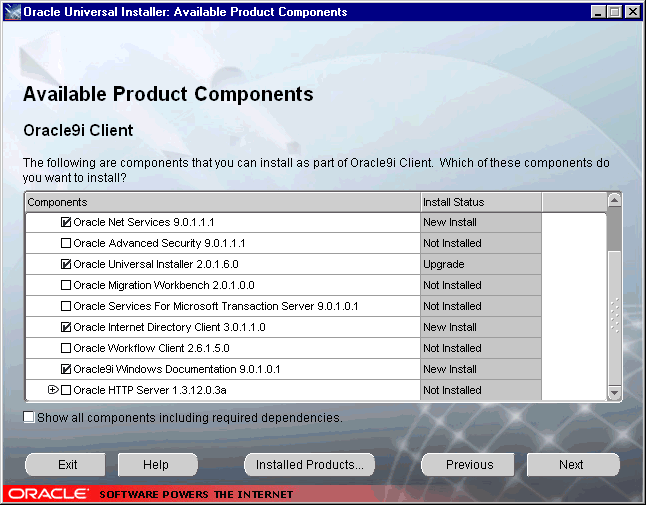Click Not Installed status for Oracle Workflow Client
646x505 pixels.
pos(481,348)
